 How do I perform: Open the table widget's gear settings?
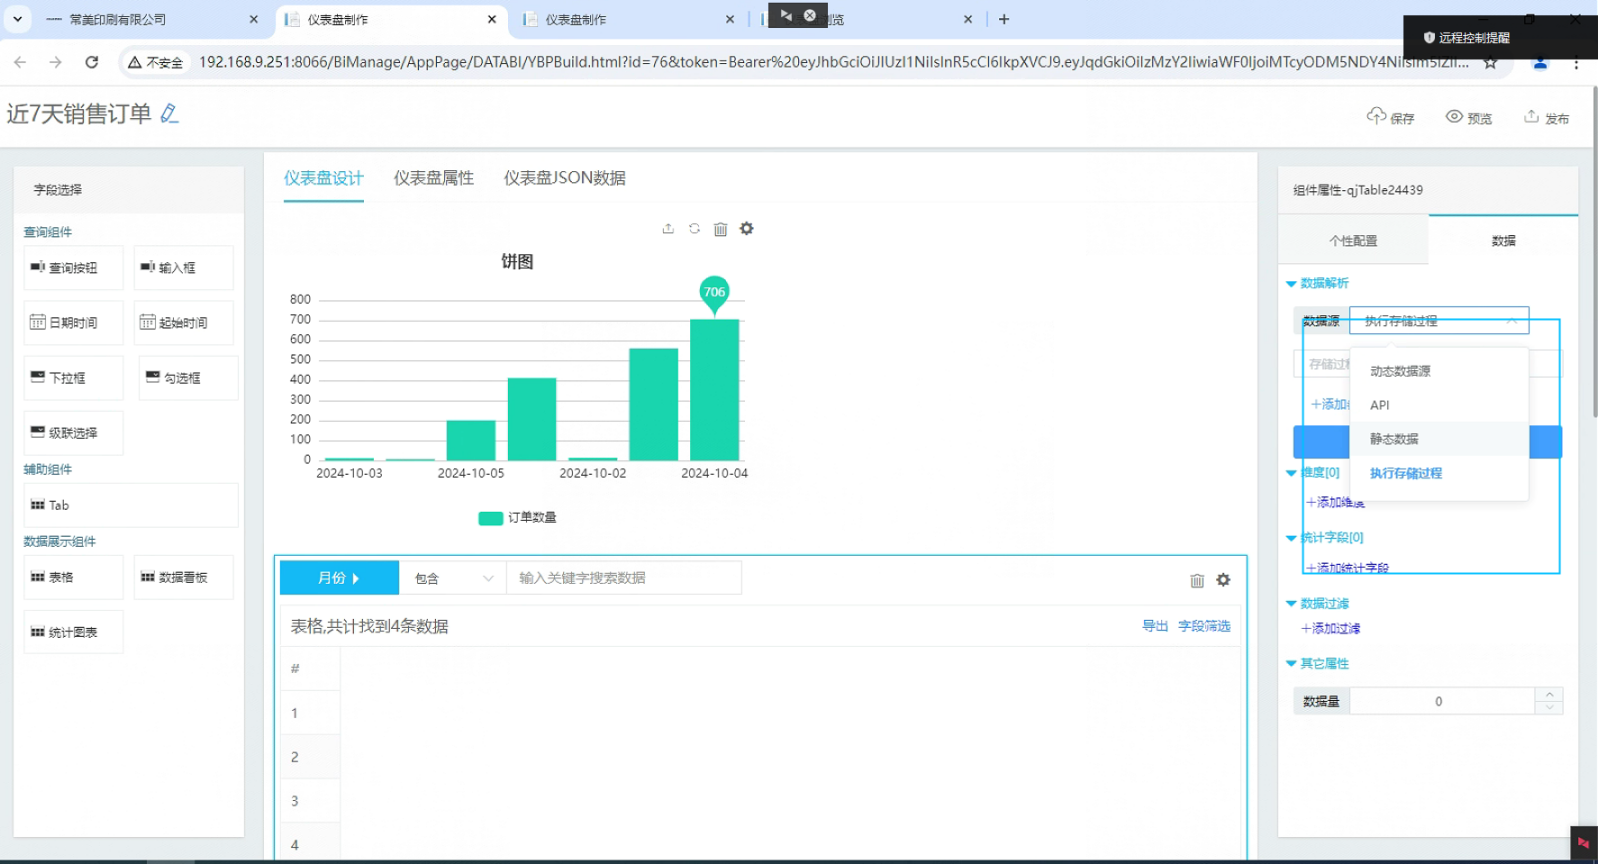(1223, 580)
